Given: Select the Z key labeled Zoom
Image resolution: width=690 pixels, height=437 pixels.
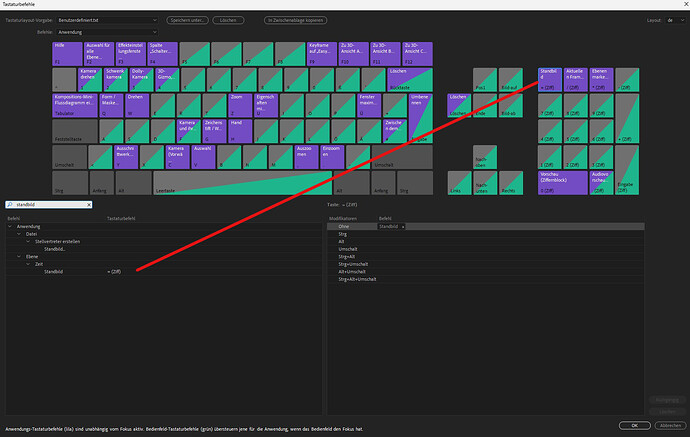Looking at the screenshot, I should click(240, 106).
